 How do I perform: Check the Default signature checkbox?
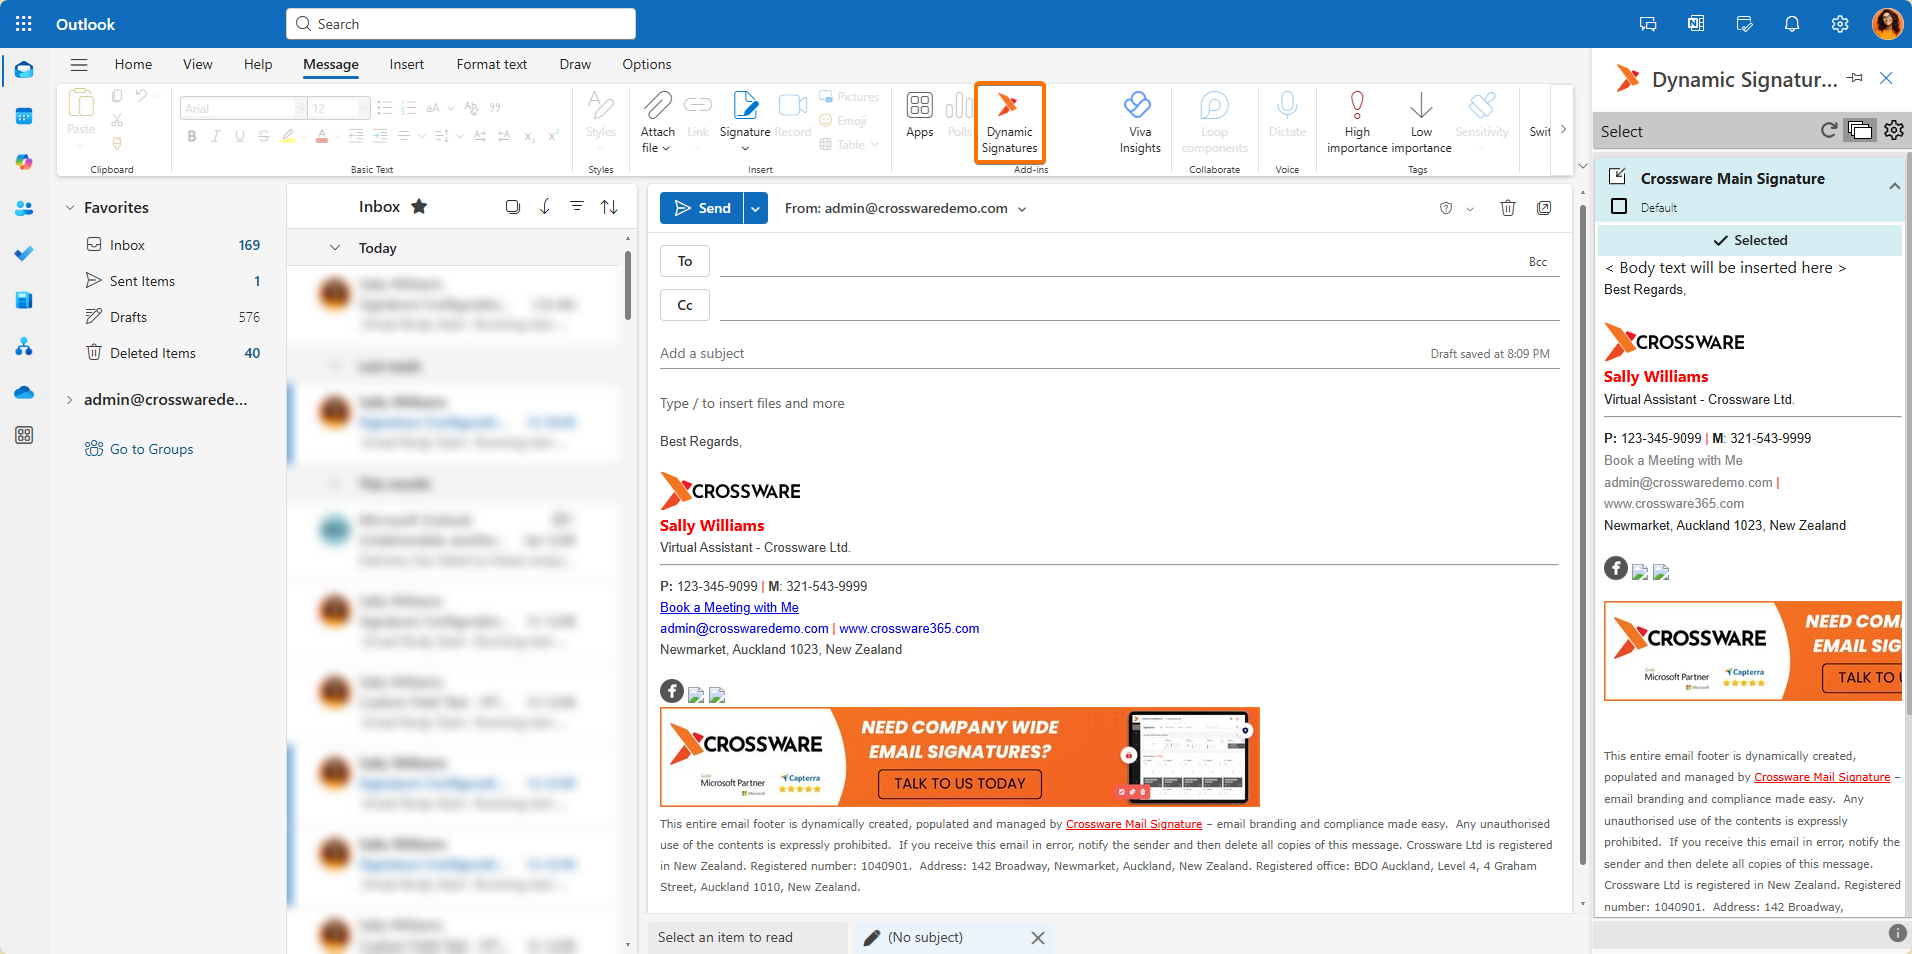coord(1619,207)
